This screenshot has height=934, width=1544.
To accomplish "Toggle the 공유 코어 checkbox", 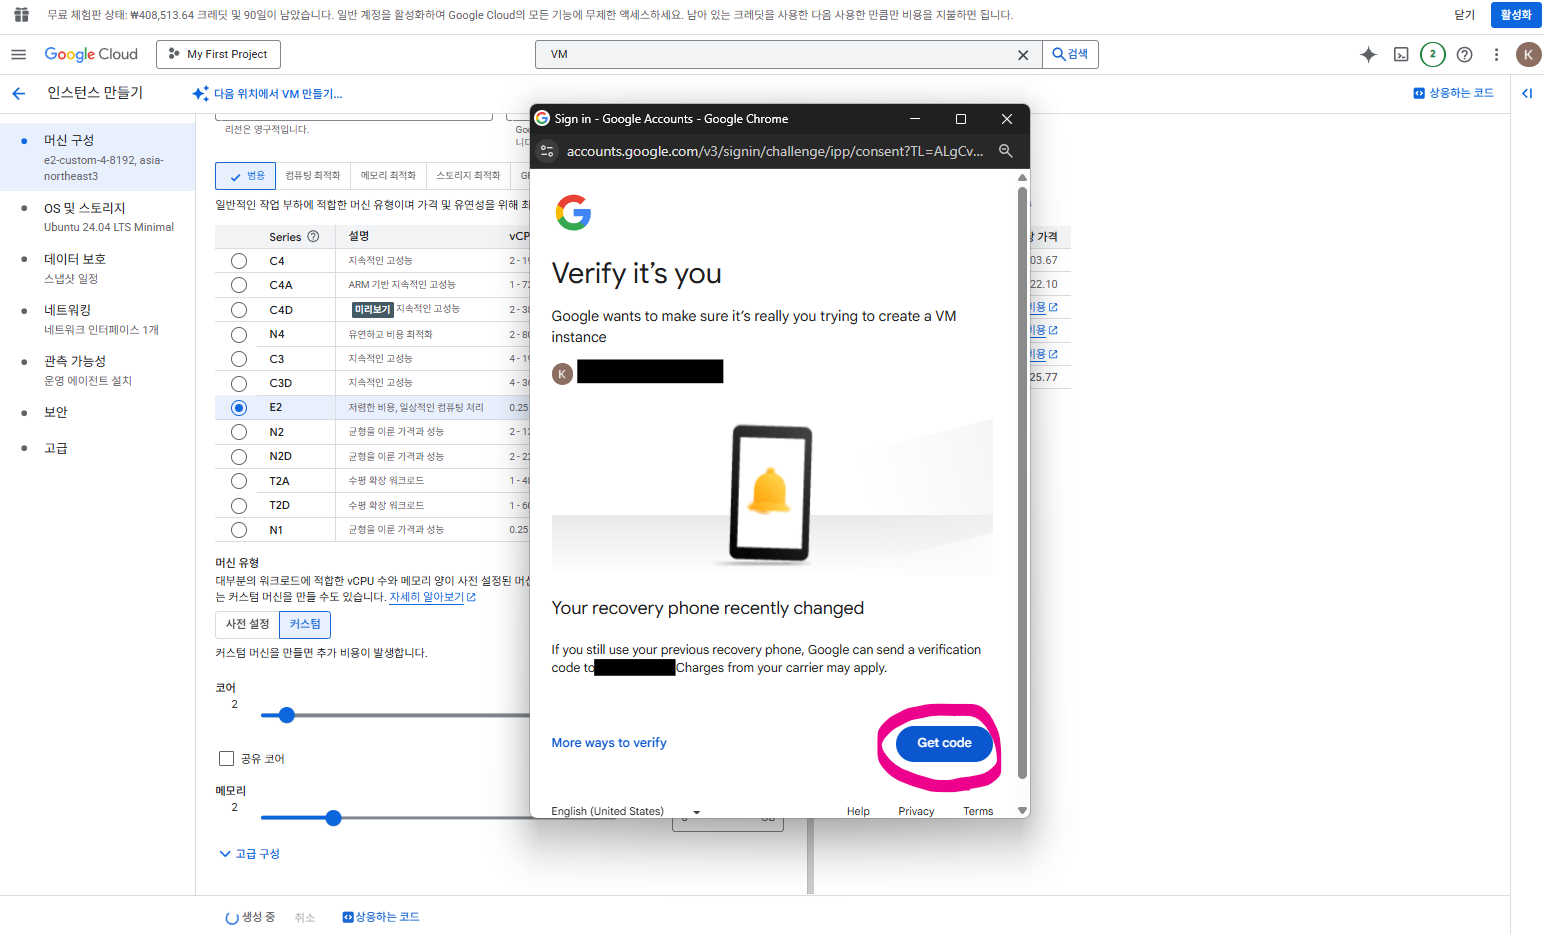I will [x=227, y=759].
